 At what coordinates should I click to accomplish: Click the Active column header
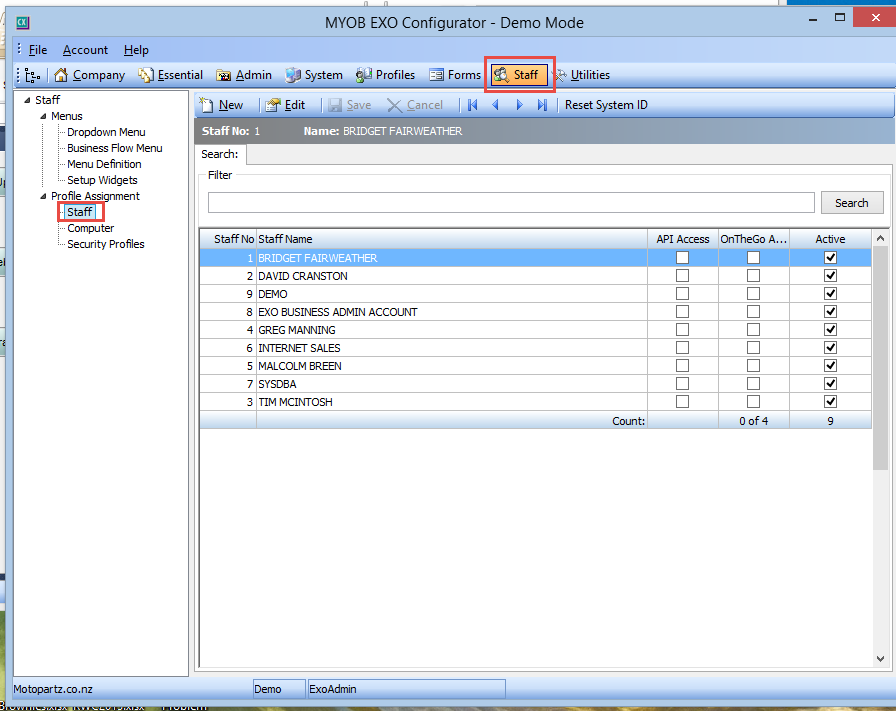click(830, 239)
